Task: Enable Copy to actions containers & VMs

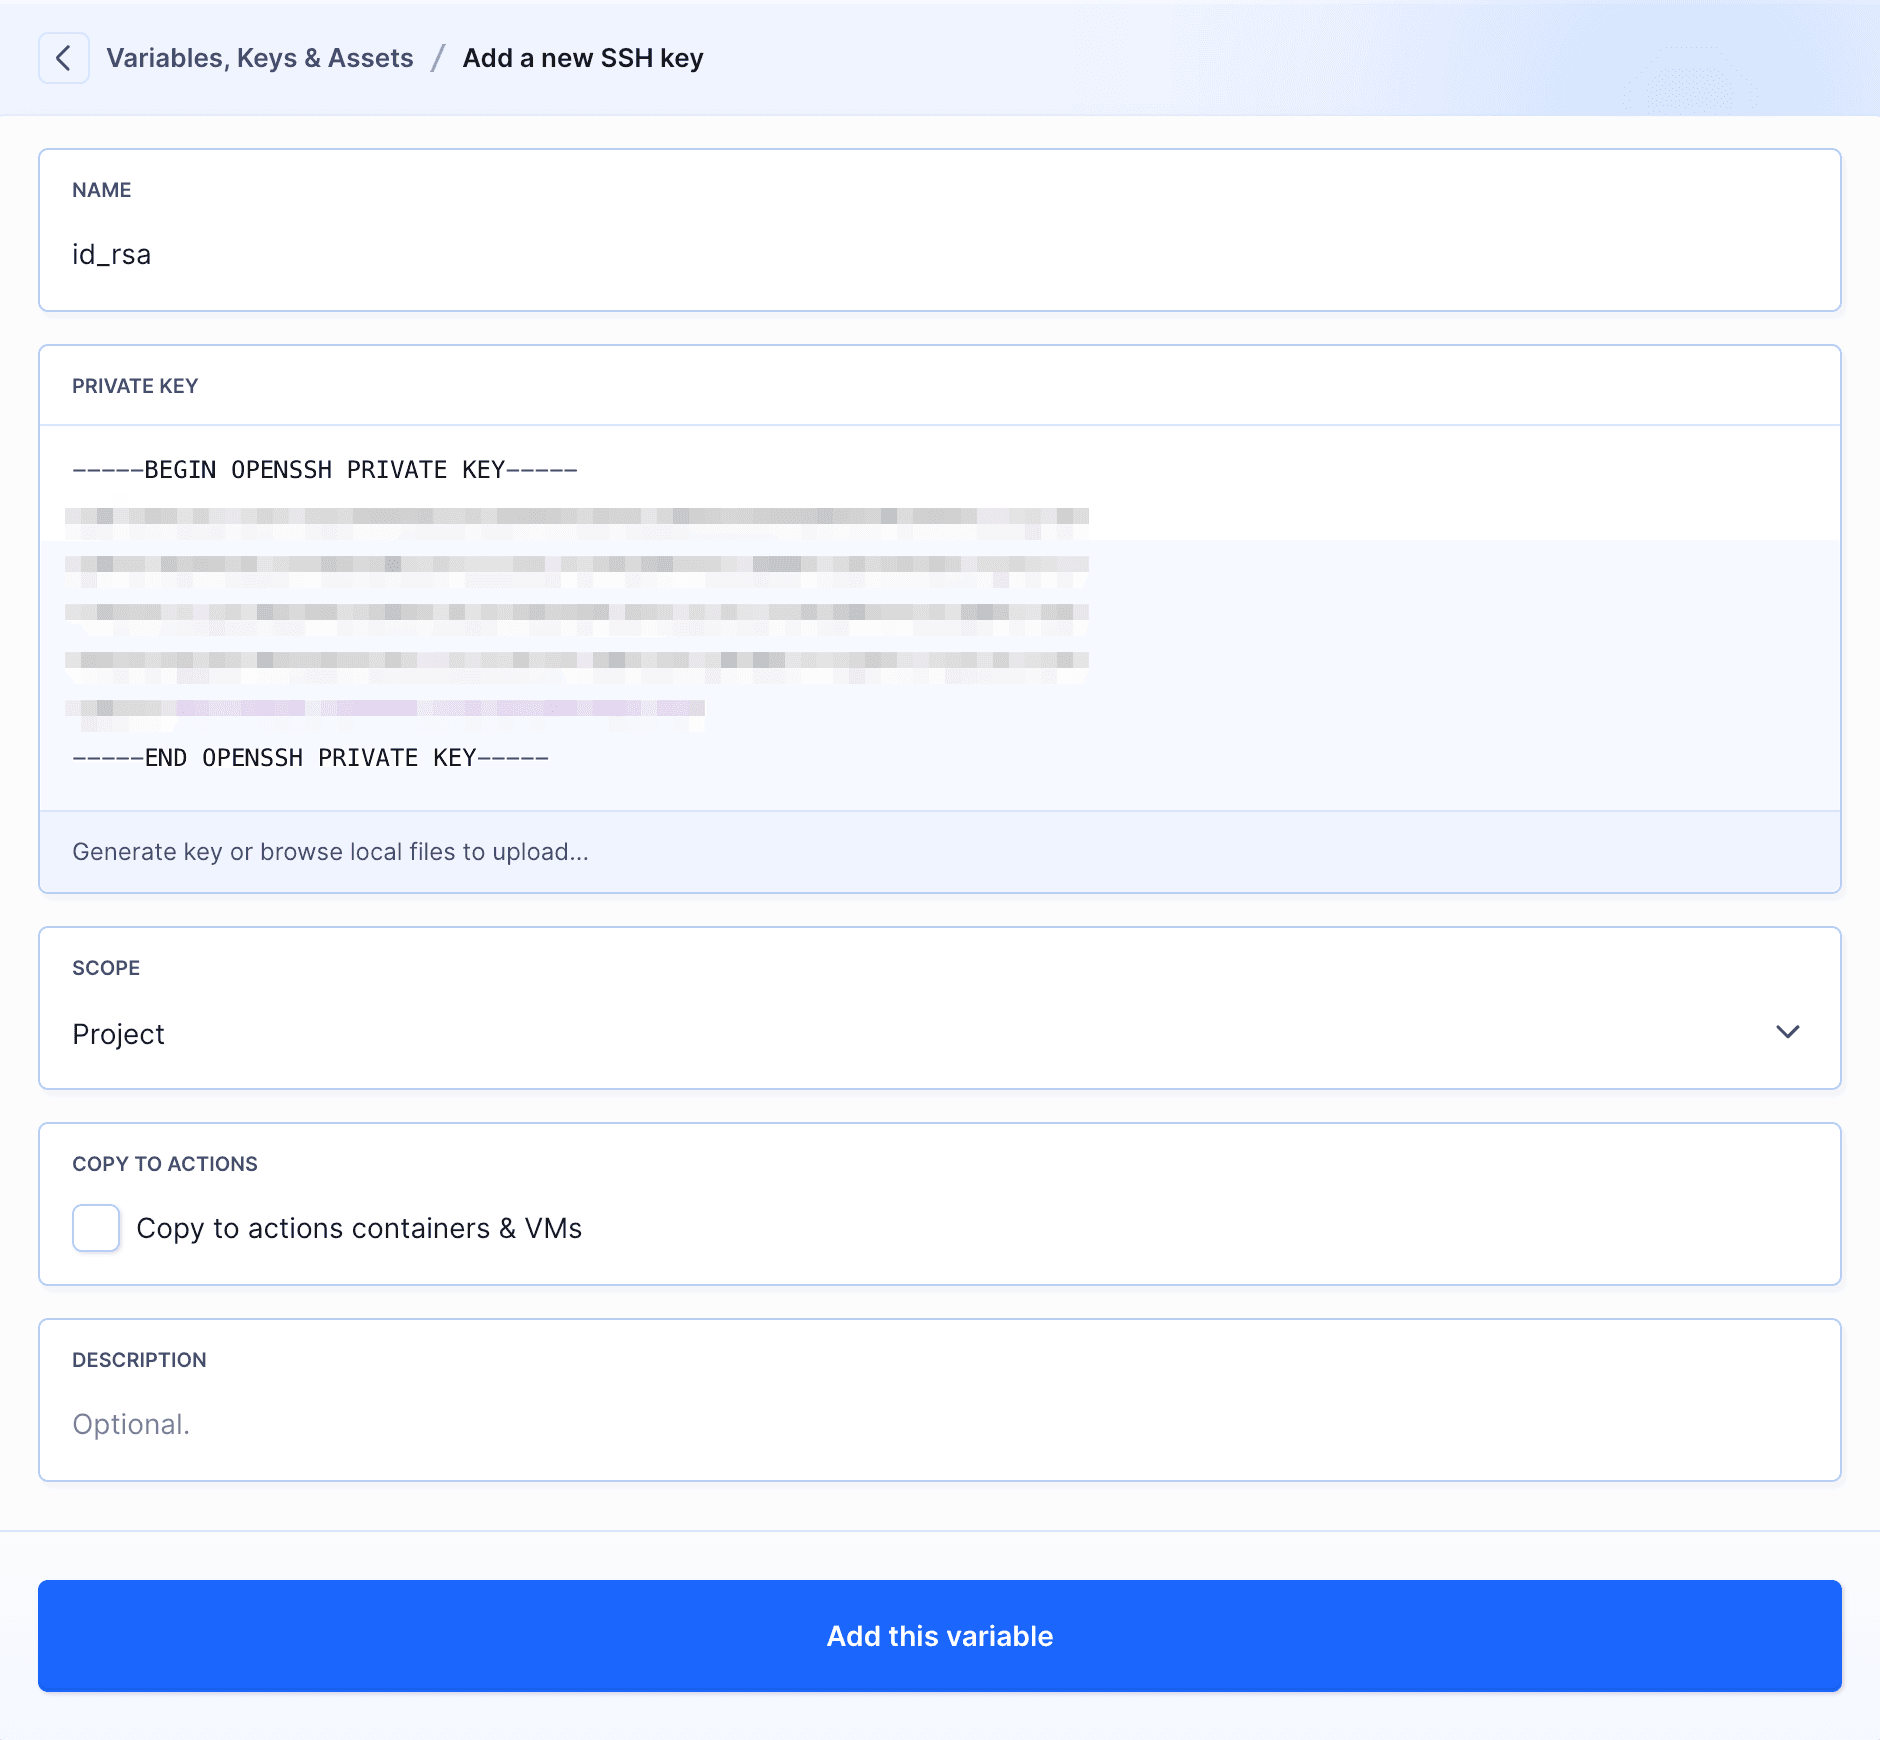Action: 95,1228
